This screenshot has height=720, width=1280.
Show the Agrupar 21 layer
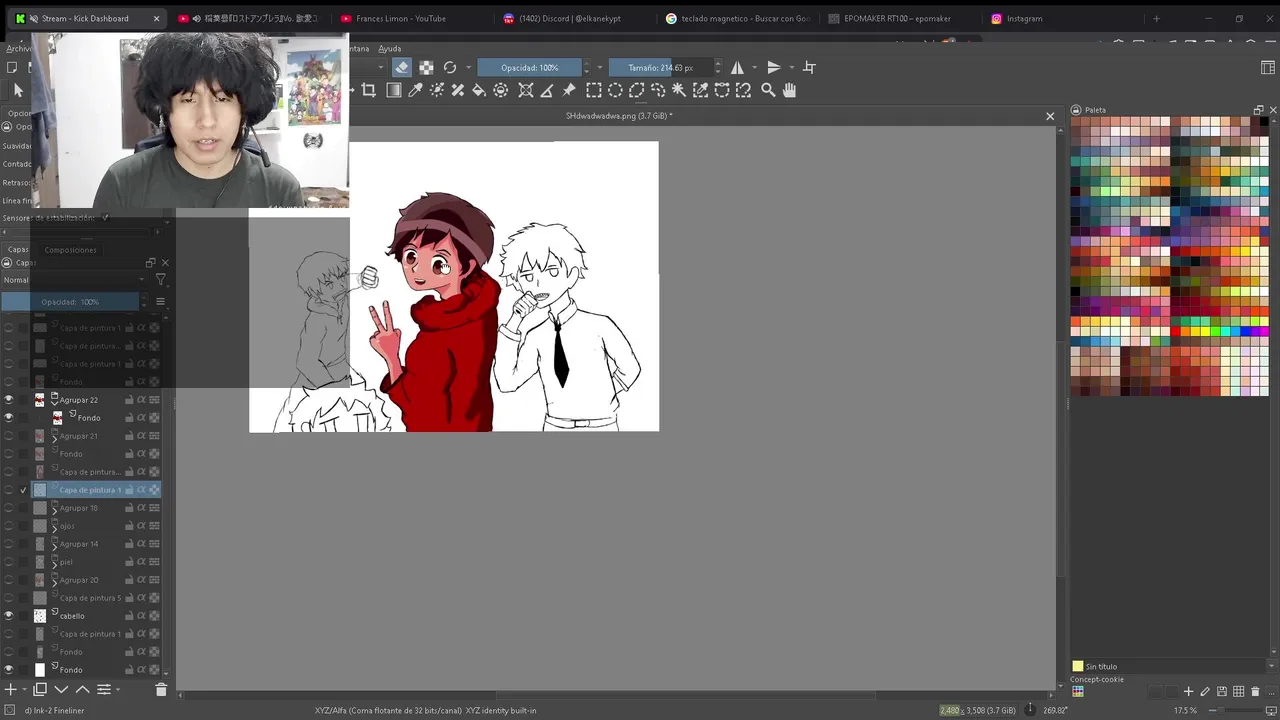pos(9,436)
